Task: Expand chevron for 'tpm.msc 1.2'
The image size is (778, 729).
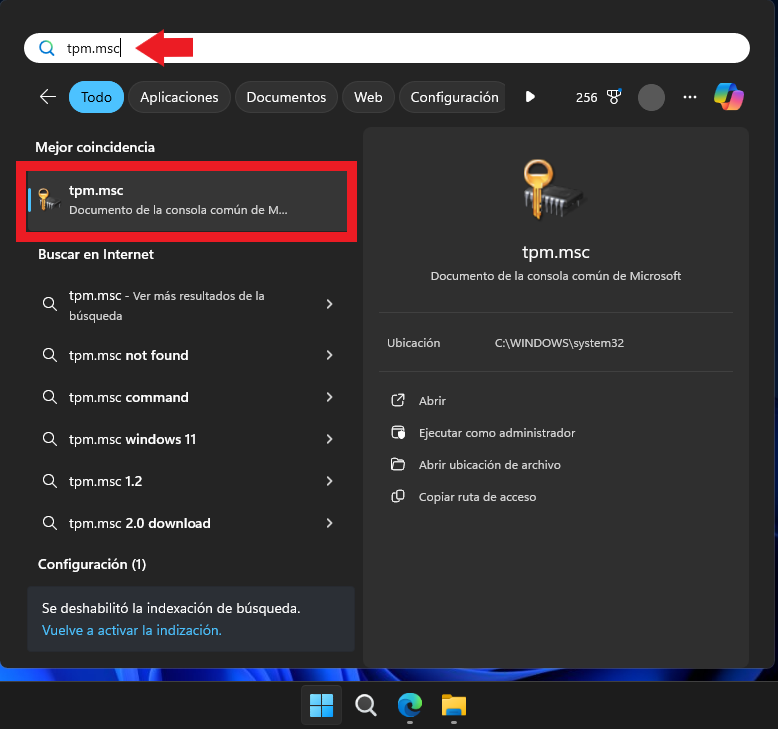Action: (x=329, y=481)
